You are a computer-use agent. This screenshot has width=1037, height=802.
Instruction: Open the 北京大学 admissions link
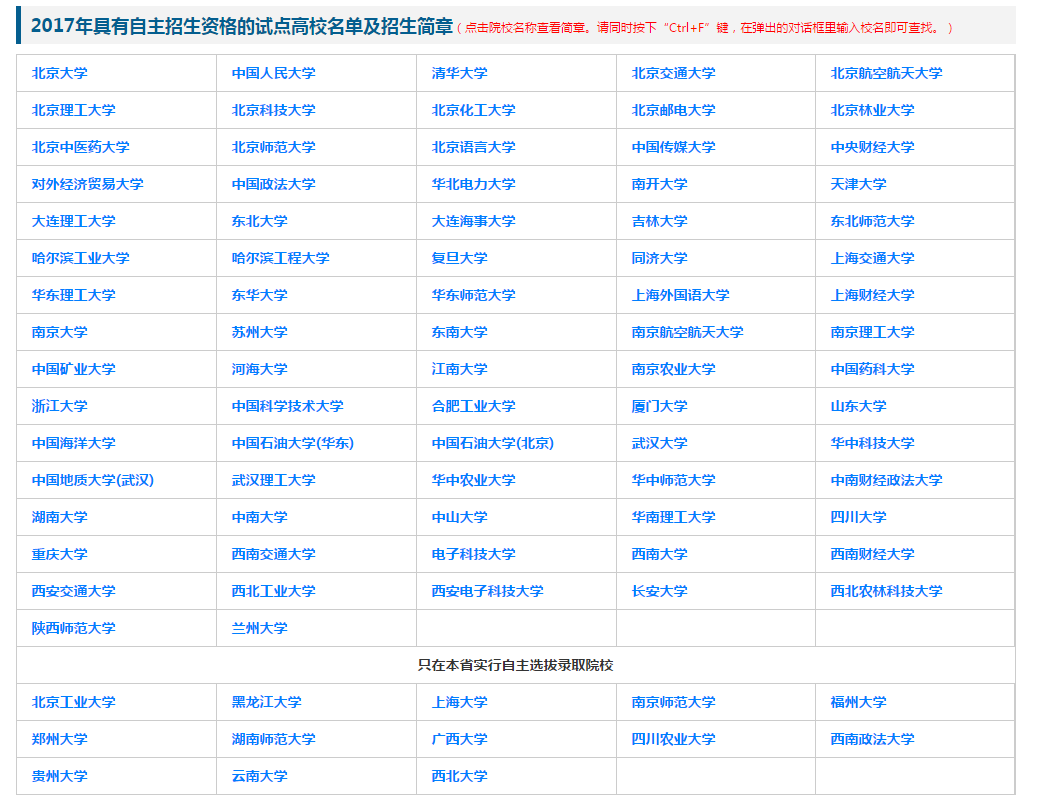60,73
